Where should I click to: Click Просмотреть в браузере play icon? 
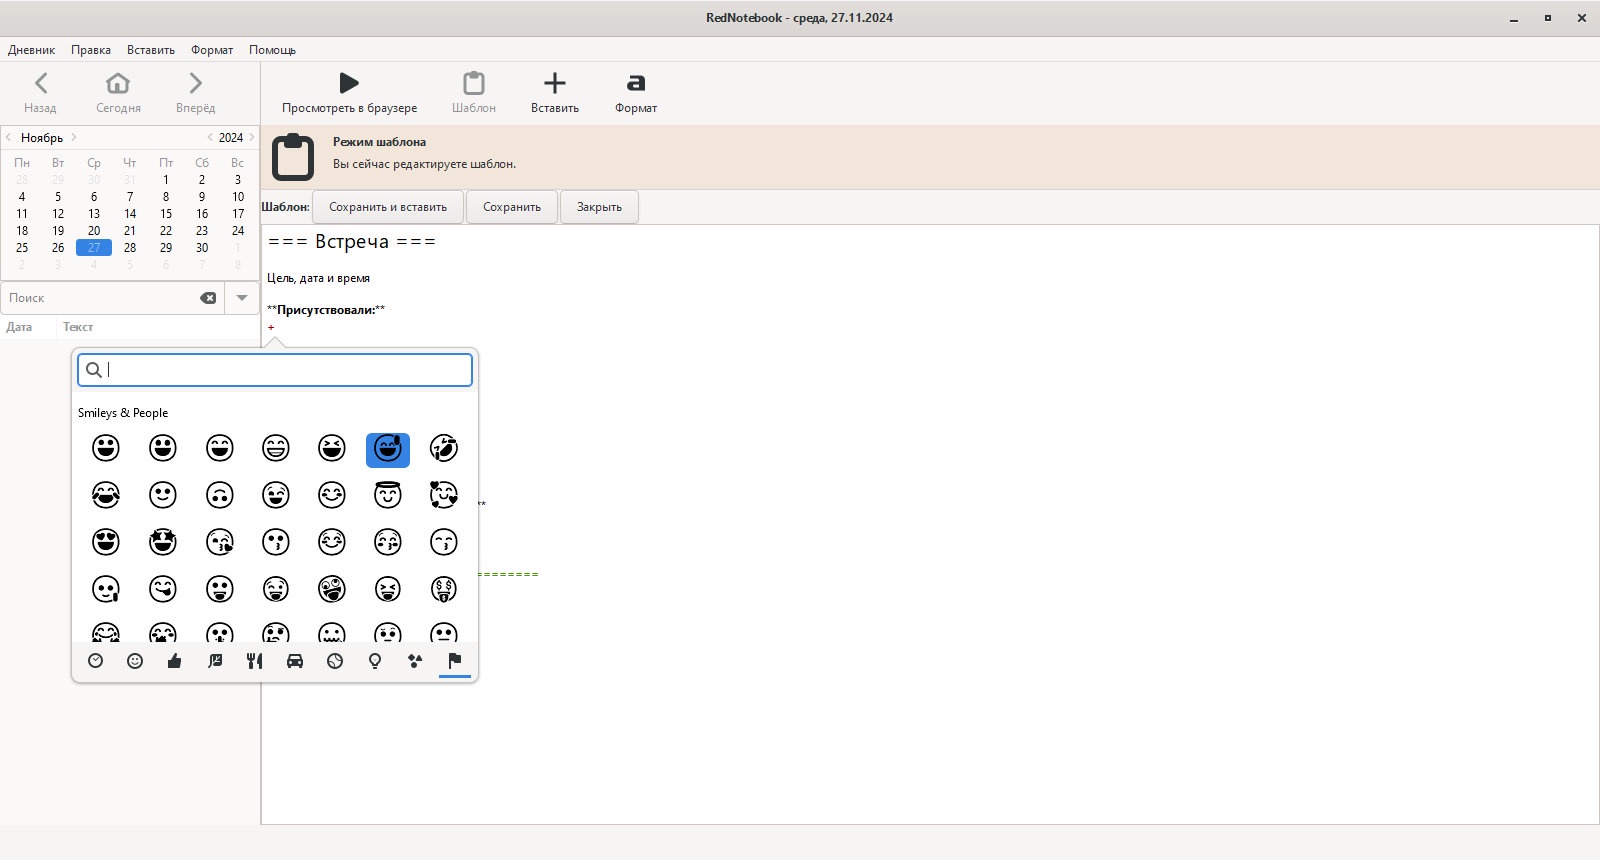point(349,93)
